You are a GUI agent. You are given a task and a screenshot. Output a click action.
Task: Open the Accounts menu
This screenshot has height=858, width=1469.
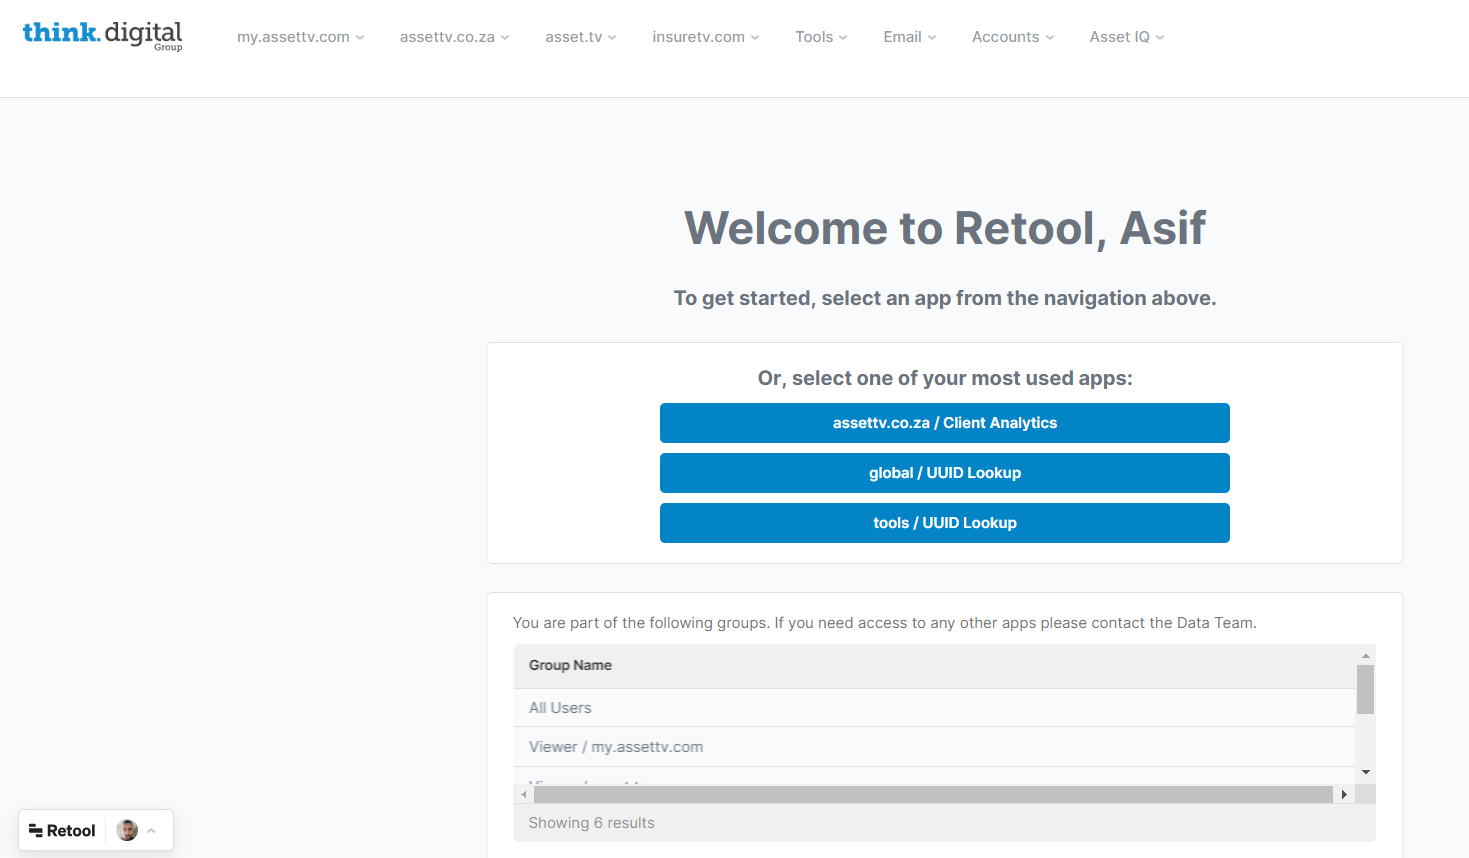click(1012, 37)
